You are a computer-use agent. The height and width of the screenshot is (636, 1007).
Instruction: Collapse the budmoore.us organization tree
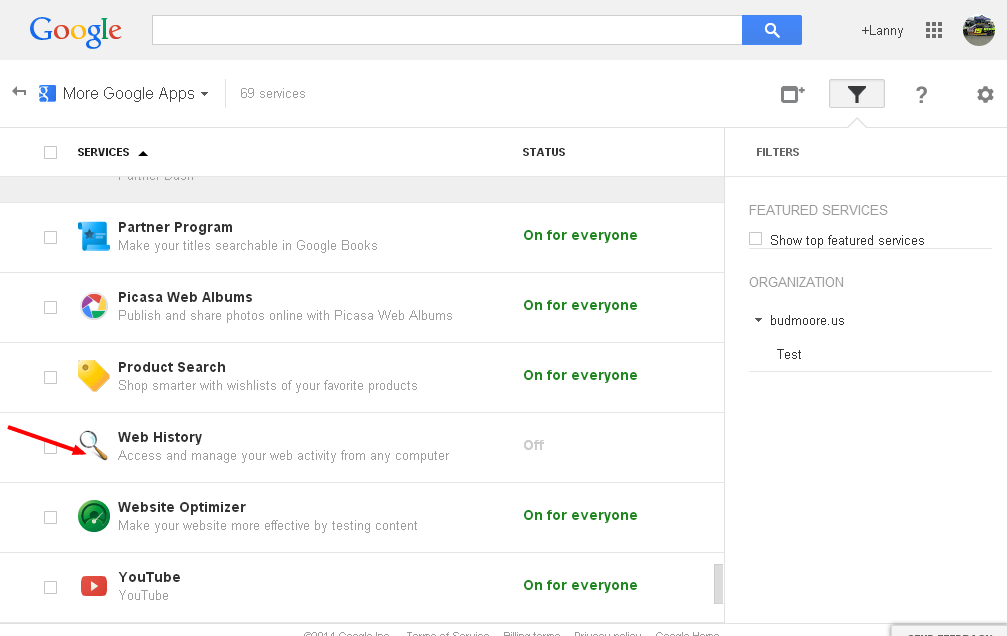758,321
